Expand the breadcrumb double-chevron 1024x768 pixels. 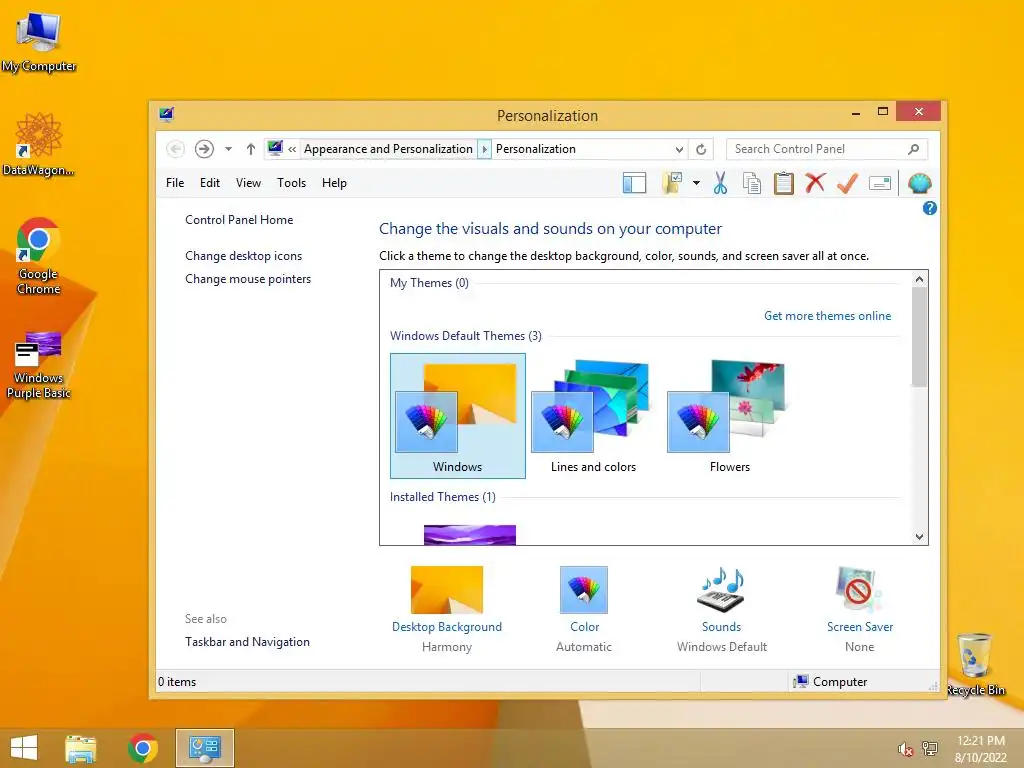[x=292, y=150]
